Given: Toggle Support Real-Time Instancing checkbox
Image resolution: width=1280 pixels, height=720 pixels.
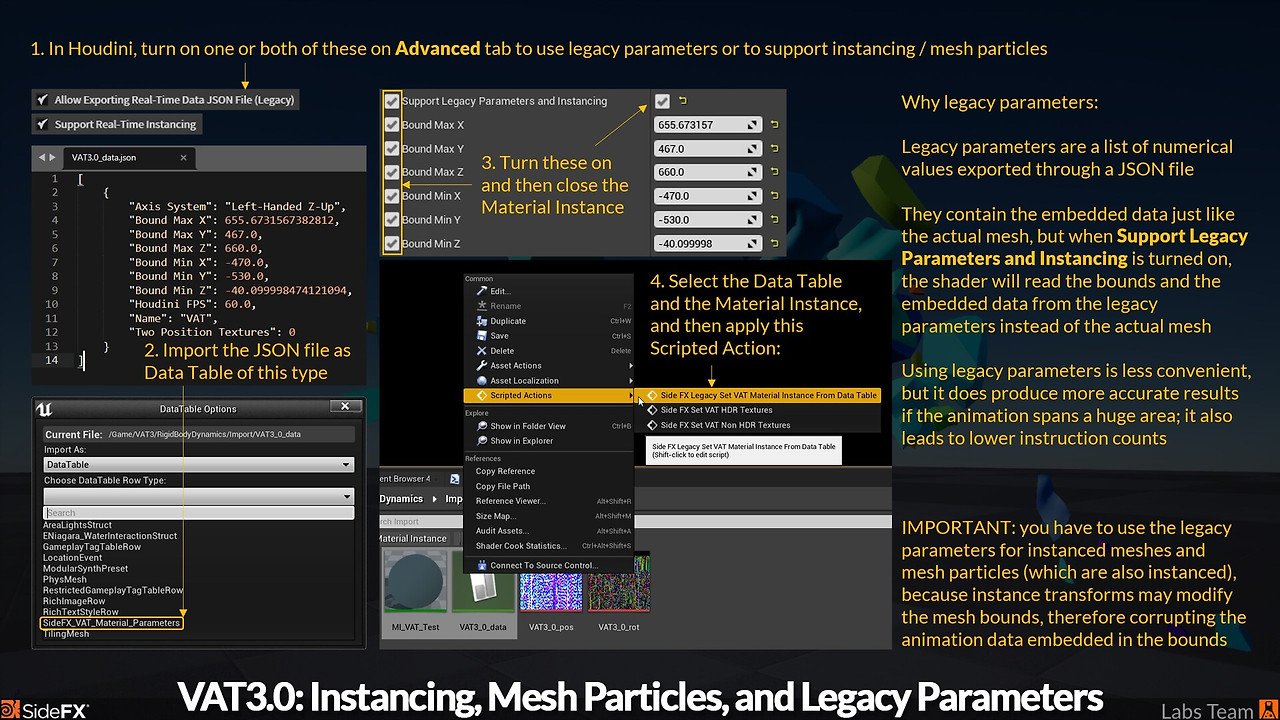Looking at the screenshot, I should coord(42,124).
